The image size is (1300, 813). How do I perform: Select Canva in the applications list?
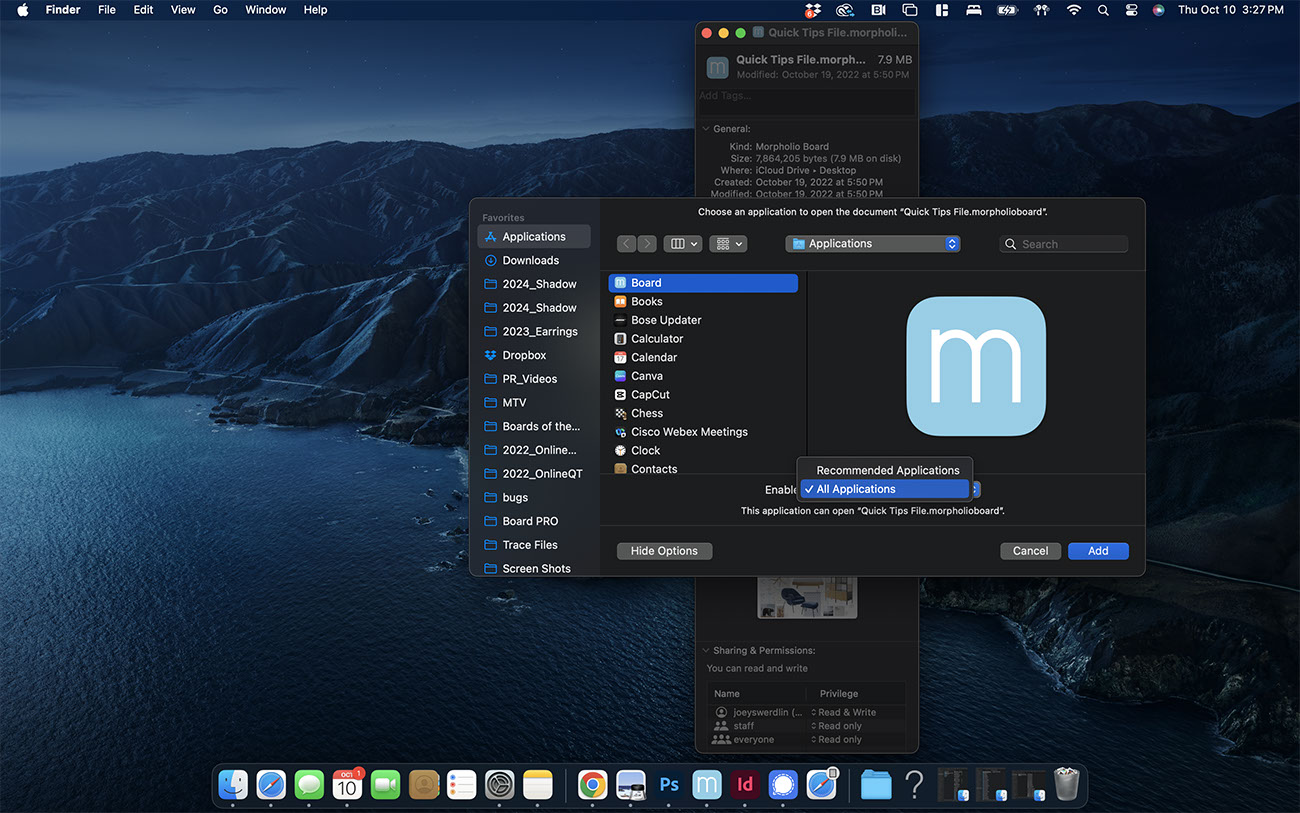646,376
